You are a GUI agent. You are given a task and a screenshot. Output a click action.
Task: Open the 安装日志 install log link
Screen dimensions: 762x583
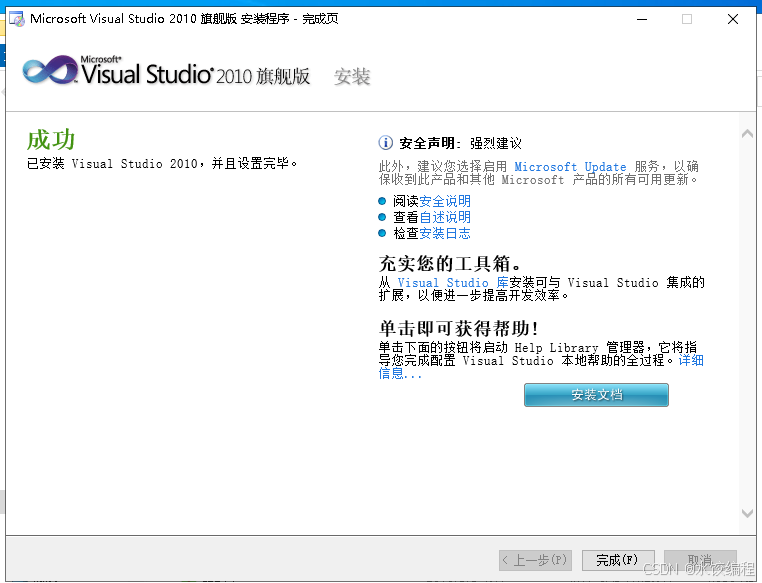pos(445,233)
